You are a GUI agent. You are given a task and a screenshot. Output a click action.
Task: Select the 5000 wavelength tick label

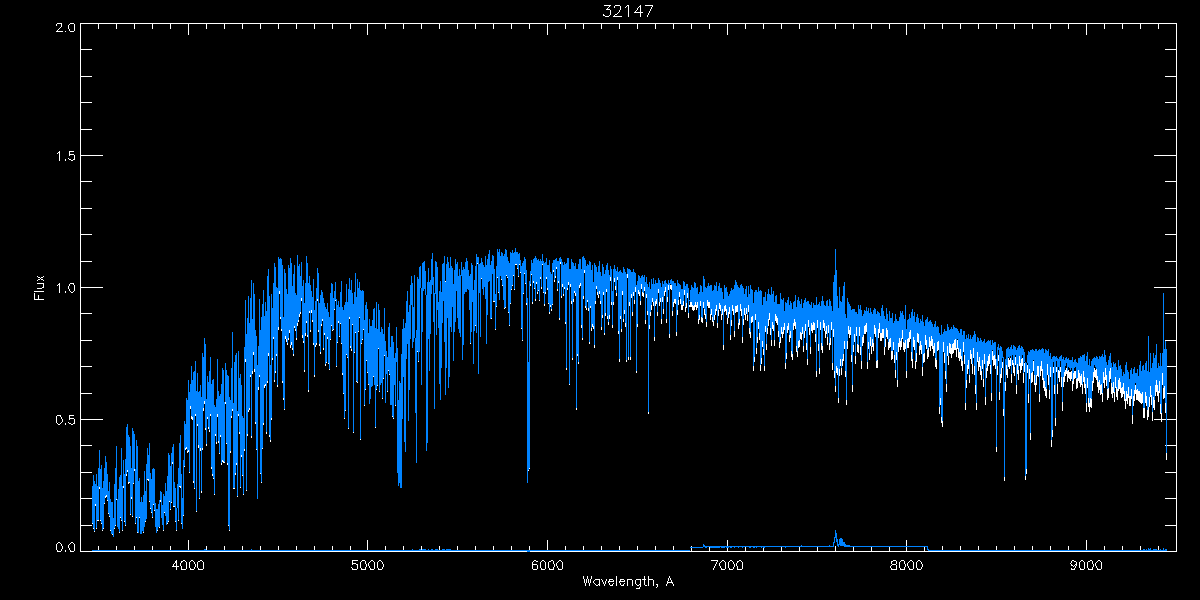(x=367, y=565)
